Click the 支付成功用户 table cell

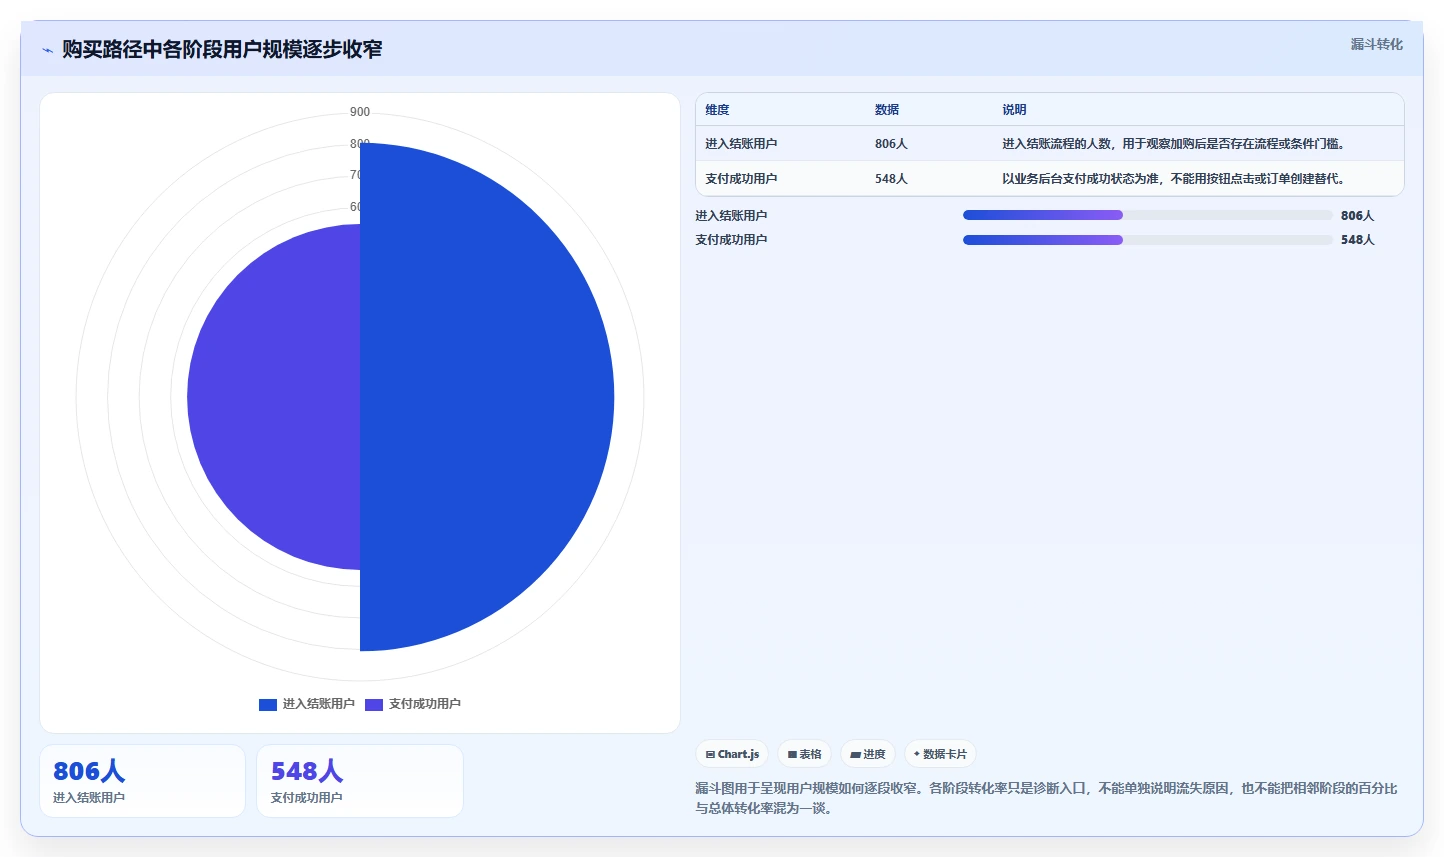(741, 179)
